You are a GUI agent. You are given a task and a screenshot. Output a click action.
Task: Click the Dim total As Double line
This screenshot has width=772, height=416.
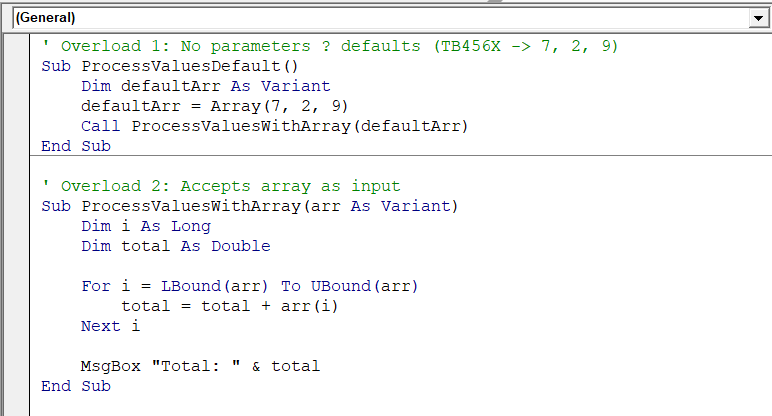click(176, 246)
